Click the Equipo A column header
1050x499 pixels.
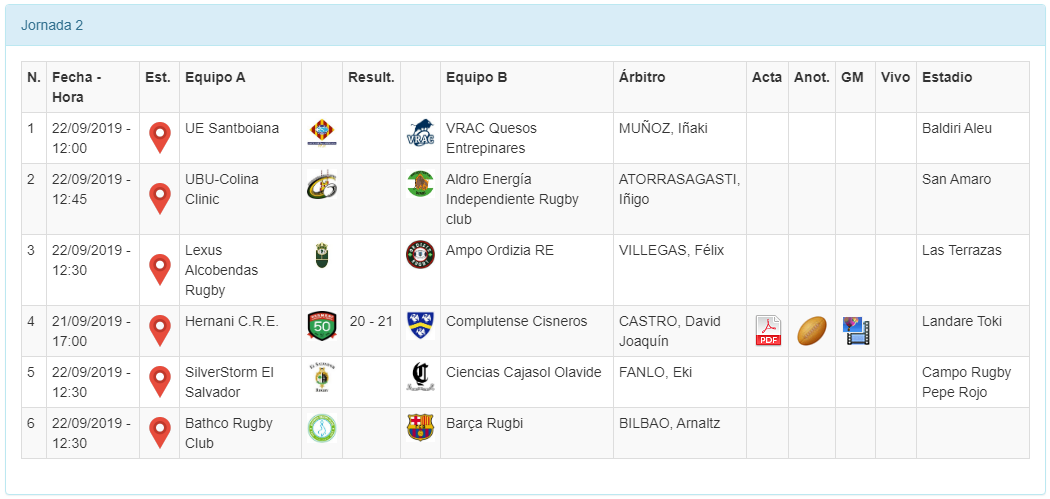coord(215,77)
